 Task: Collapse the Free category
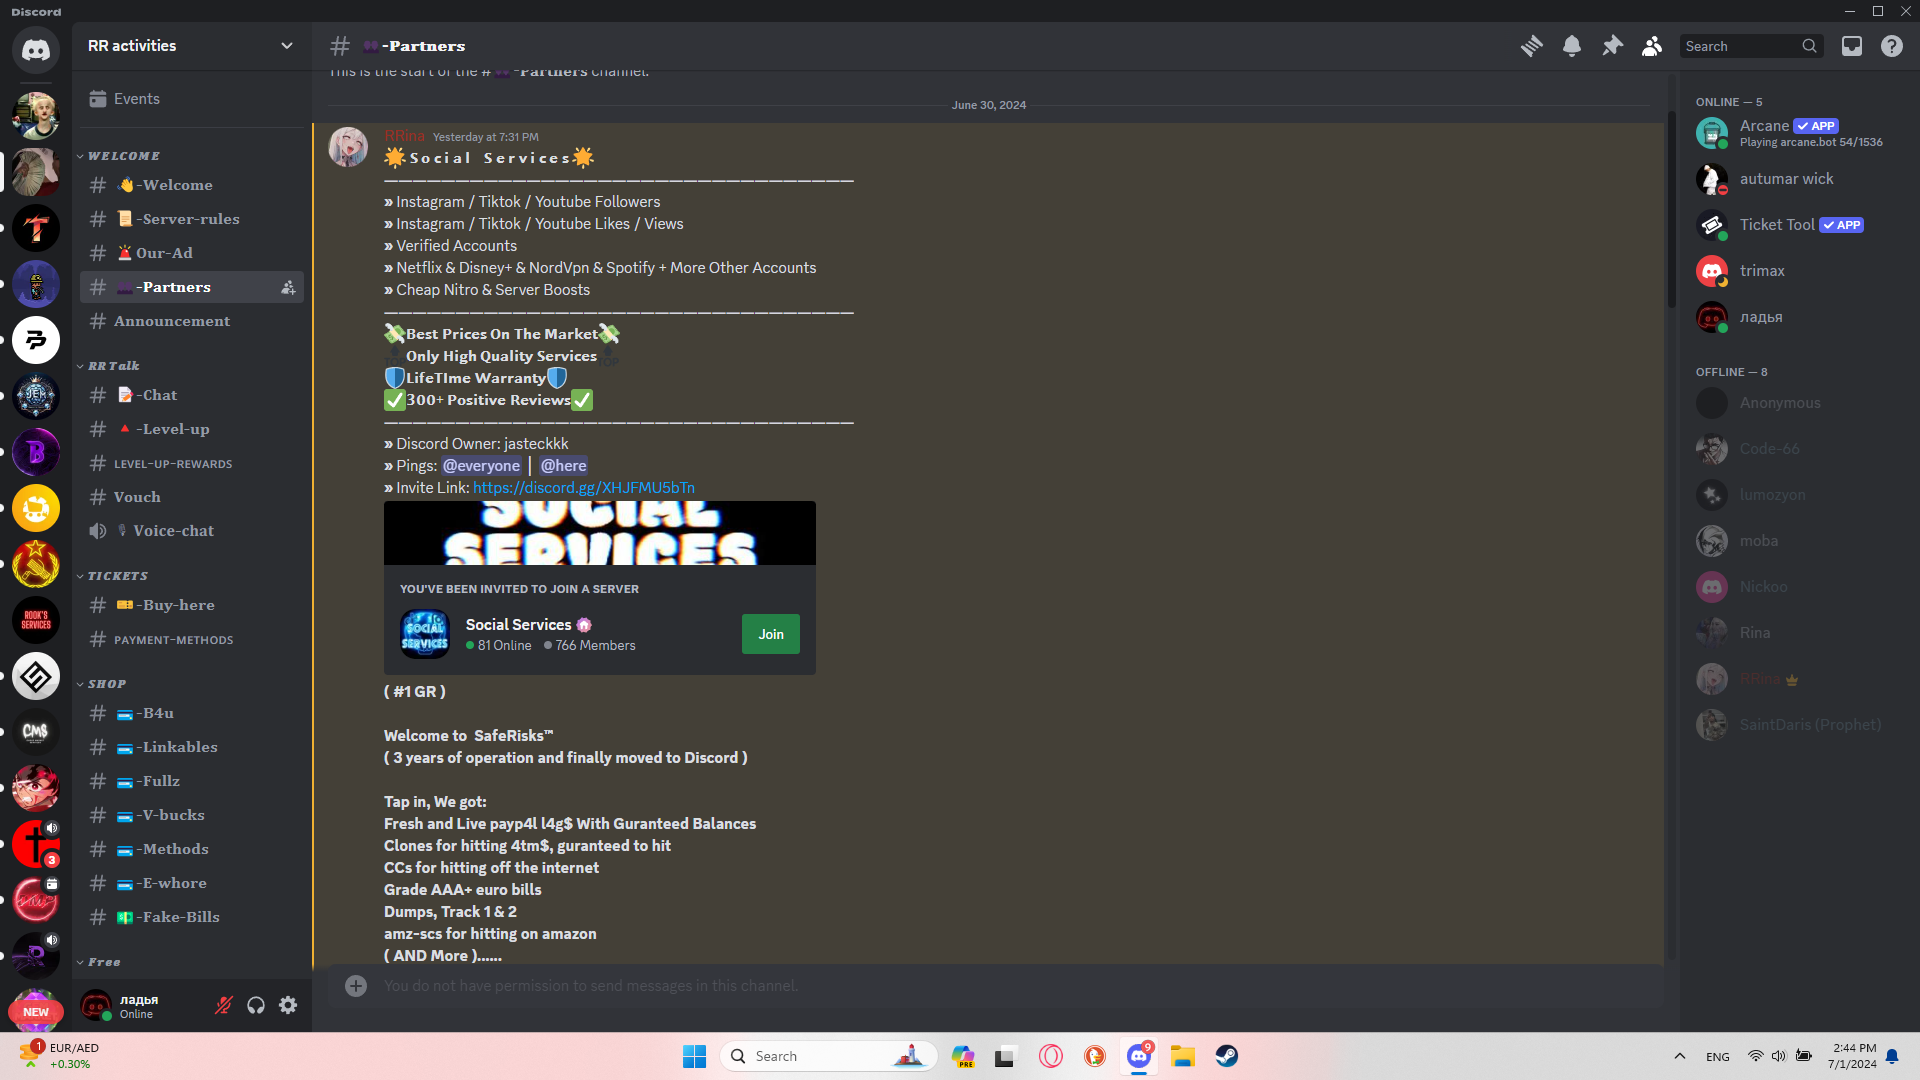point(103,962)
